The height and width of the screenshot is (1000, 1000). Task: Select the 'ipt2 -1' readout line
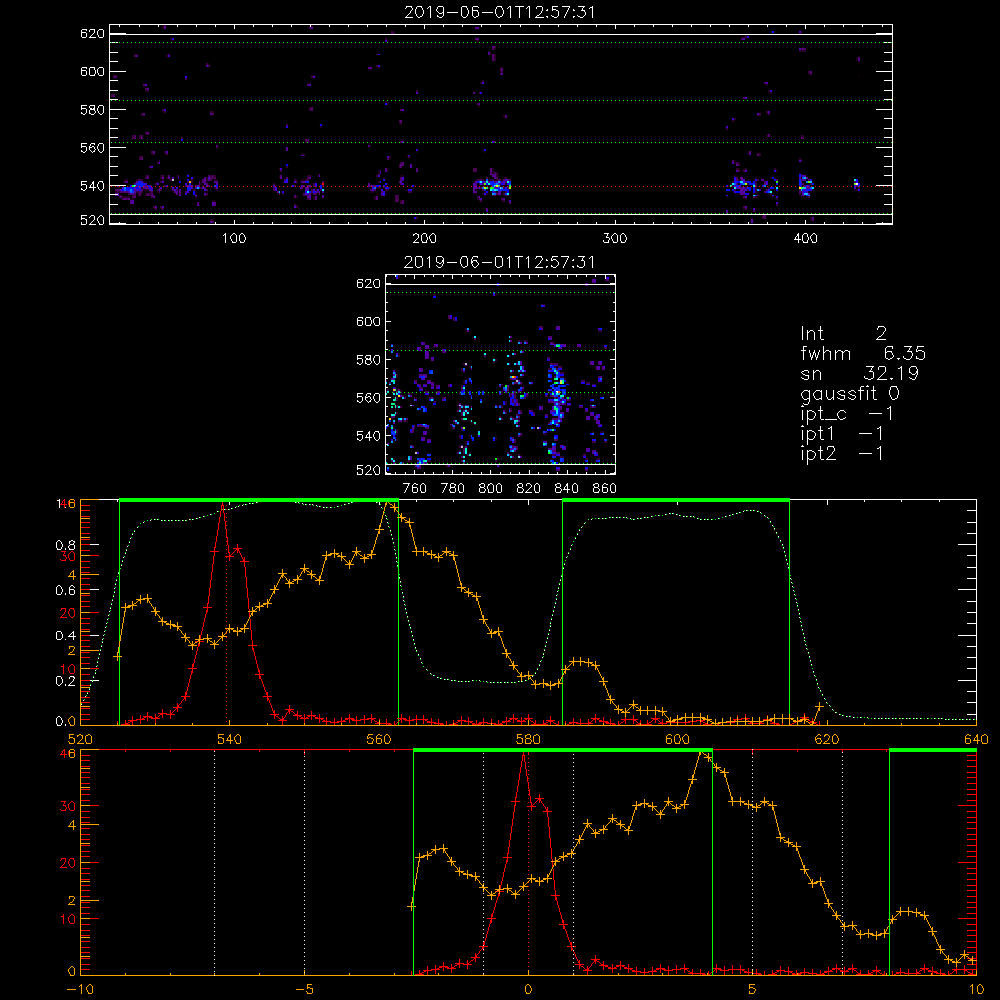click(x=842, y=453)
